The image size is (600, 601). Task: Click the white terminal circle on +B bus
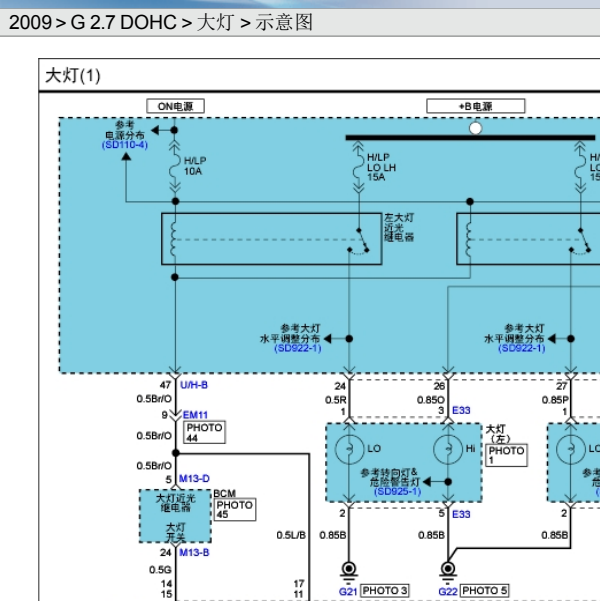475,128
